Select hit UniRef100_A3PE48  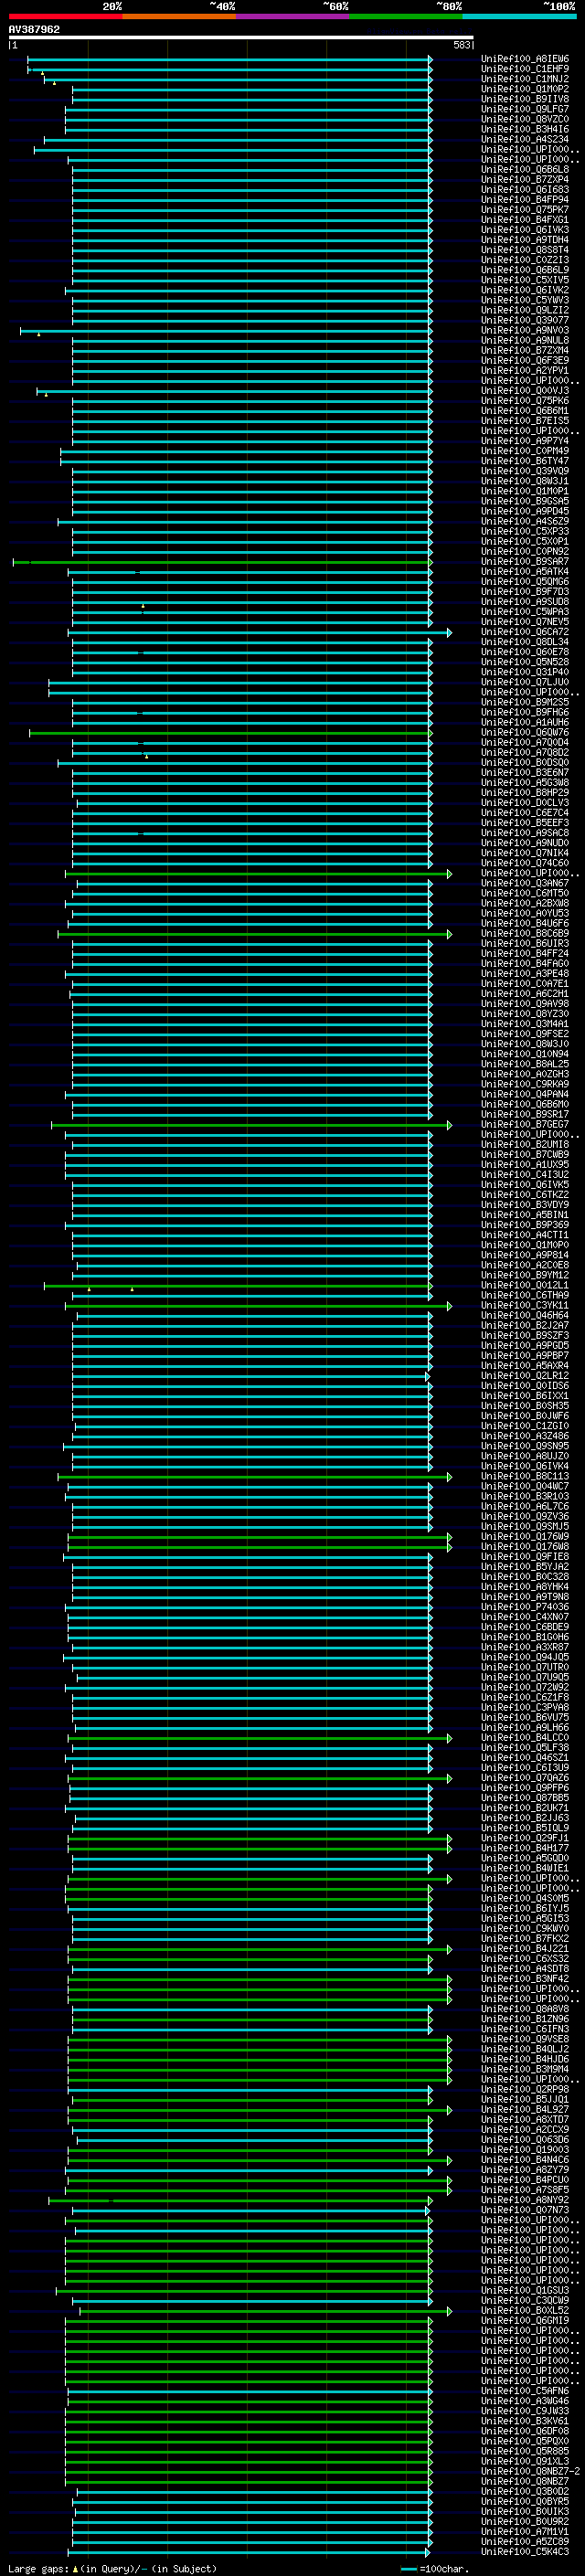pos(525,974)
